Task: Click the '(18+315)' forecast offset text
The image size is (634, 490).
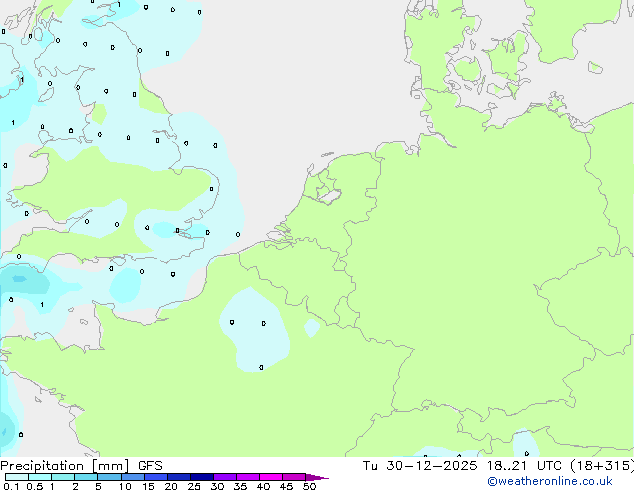Action: click(602, 466)
